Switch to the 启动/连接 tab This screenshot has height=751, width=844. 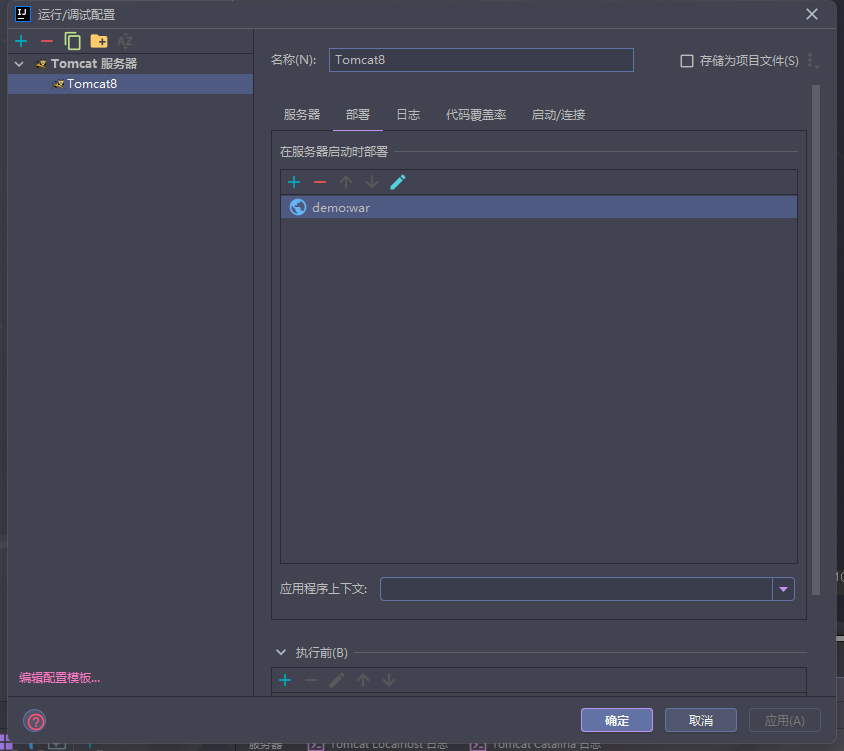point(558,115)
